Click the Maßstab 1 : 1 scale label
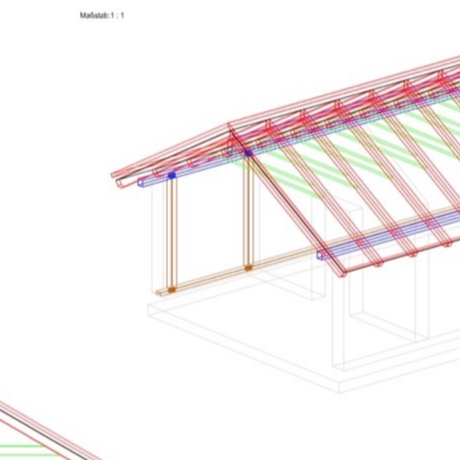Viewport: 460px width, 460px height. 102,15
